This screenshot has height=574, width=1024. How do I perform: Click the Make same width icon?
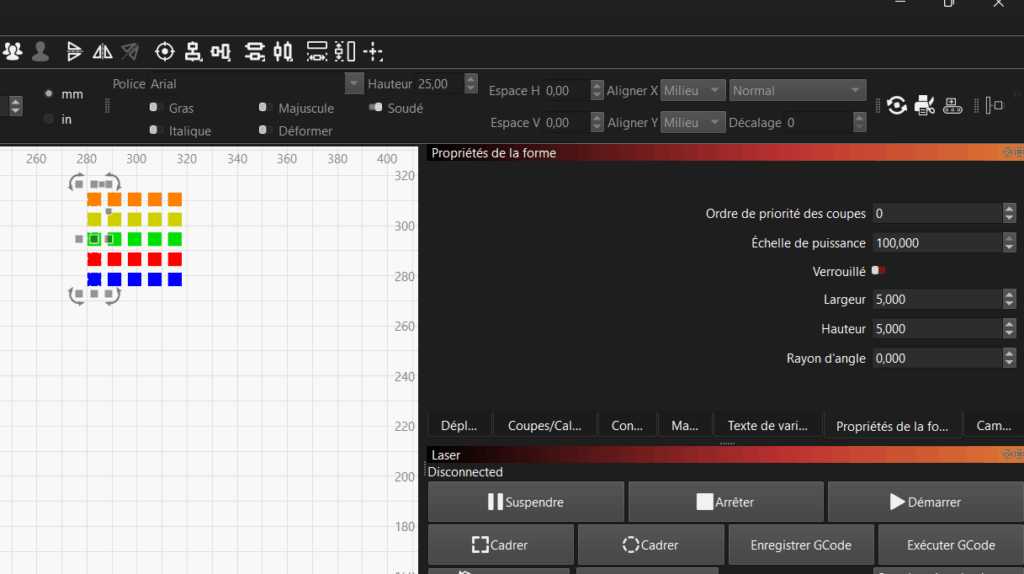point(317,51)
